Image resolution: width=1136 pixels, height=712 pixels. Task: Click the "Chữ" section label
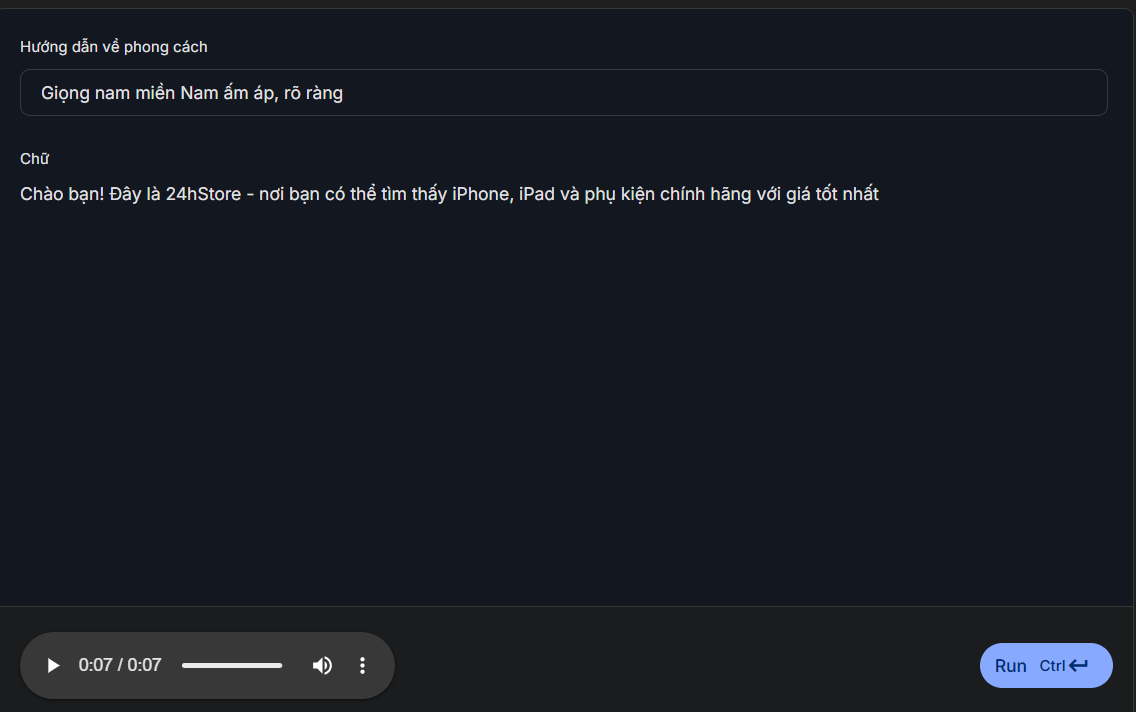pyautogui.click(x=34, y=159)
